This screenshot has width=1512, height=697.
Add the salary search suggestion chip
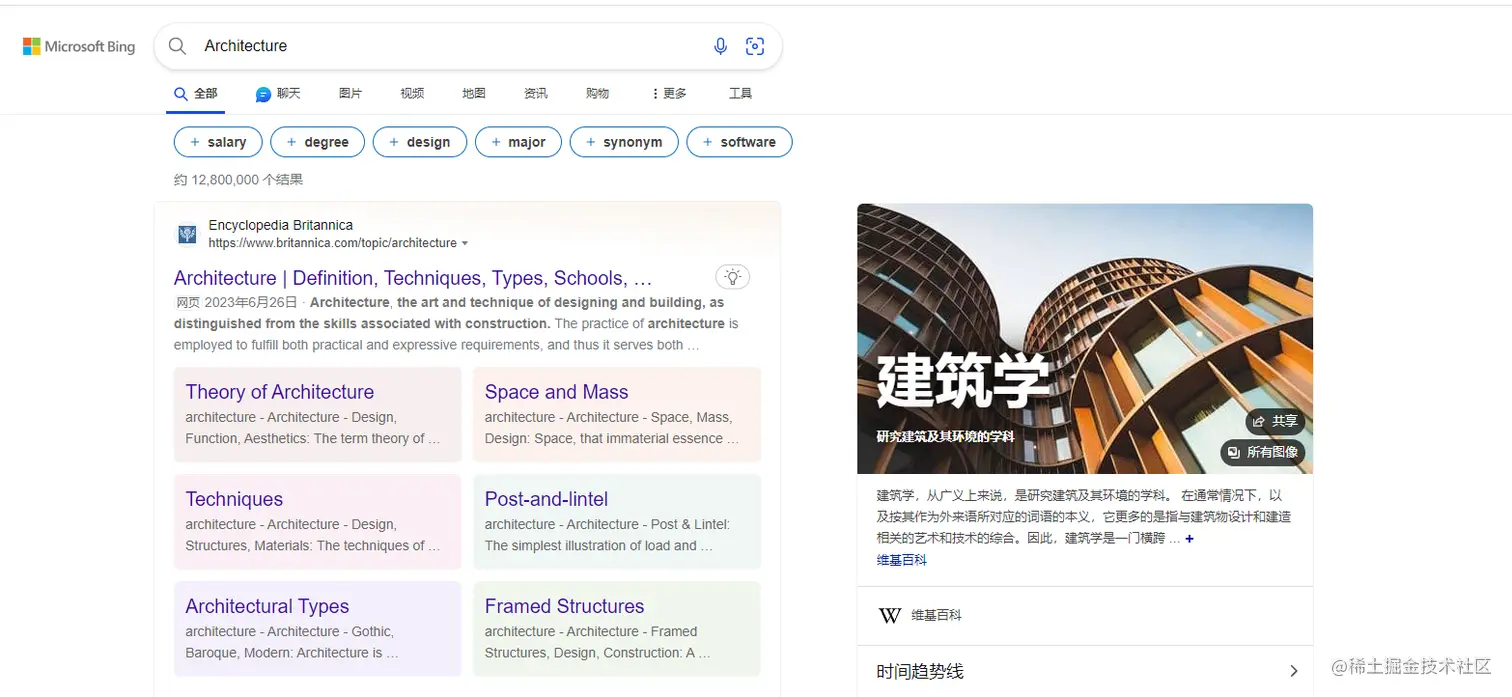tap(218, 142)
